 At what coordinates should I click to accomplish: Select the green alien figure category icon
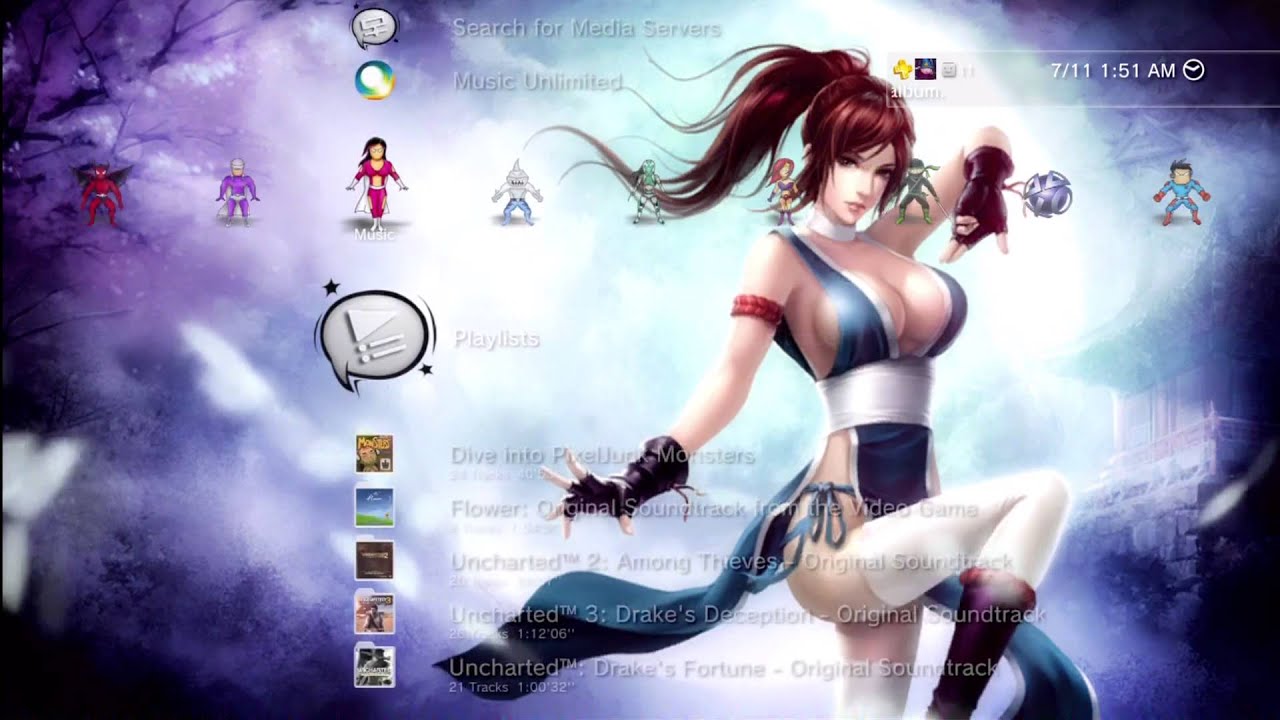pyautogui.click(x=647, y=192)
